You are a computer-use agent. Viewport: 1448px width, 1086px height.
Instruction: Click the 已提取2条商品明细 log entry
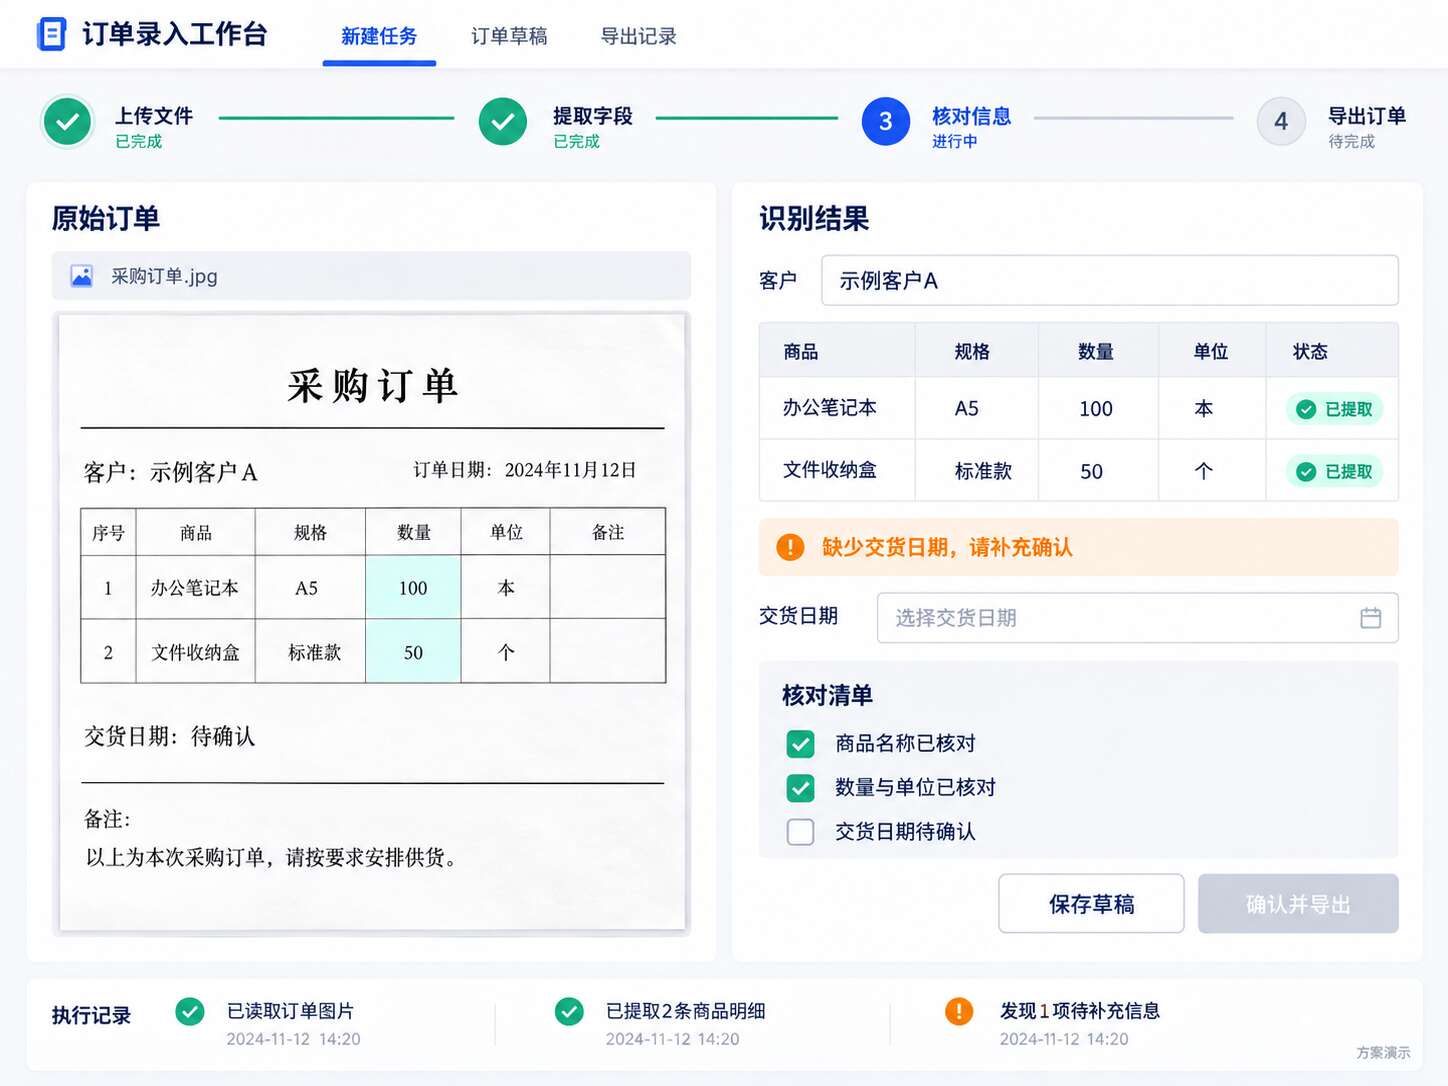coord(686,1011)
